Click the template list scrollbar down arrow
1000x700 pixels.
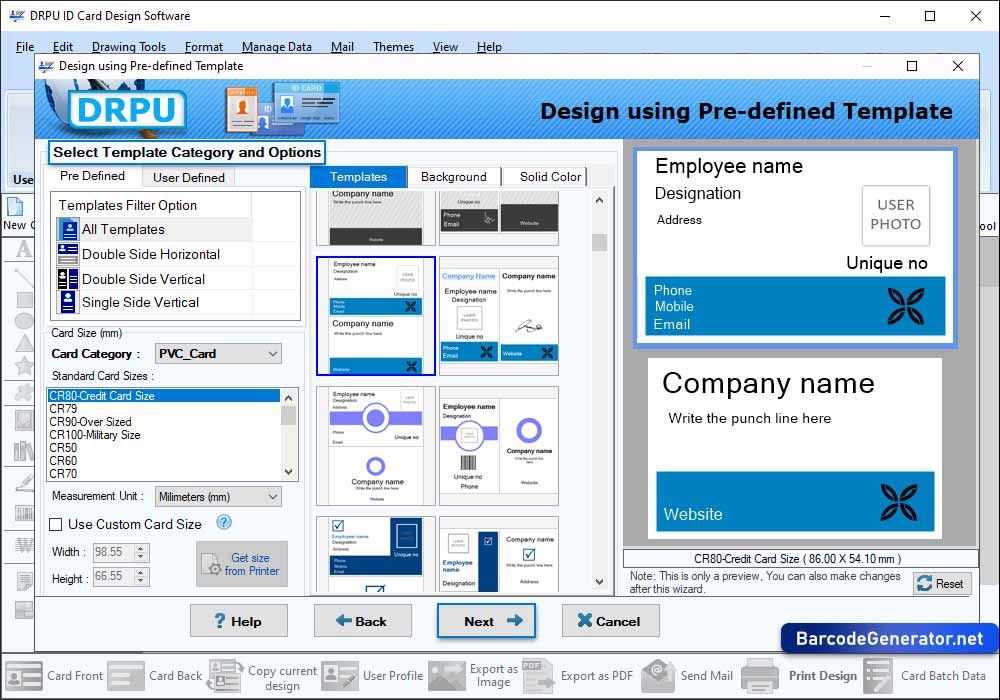(599, 581)
